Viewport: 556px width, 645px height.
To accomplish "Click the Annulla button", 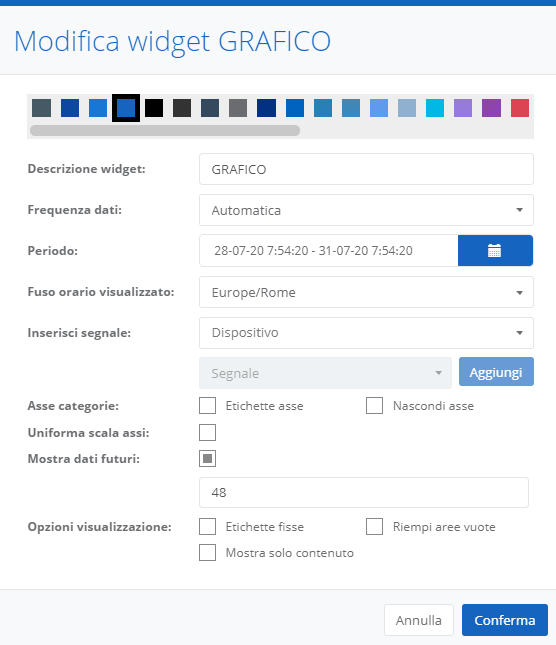I will point(419,620).
